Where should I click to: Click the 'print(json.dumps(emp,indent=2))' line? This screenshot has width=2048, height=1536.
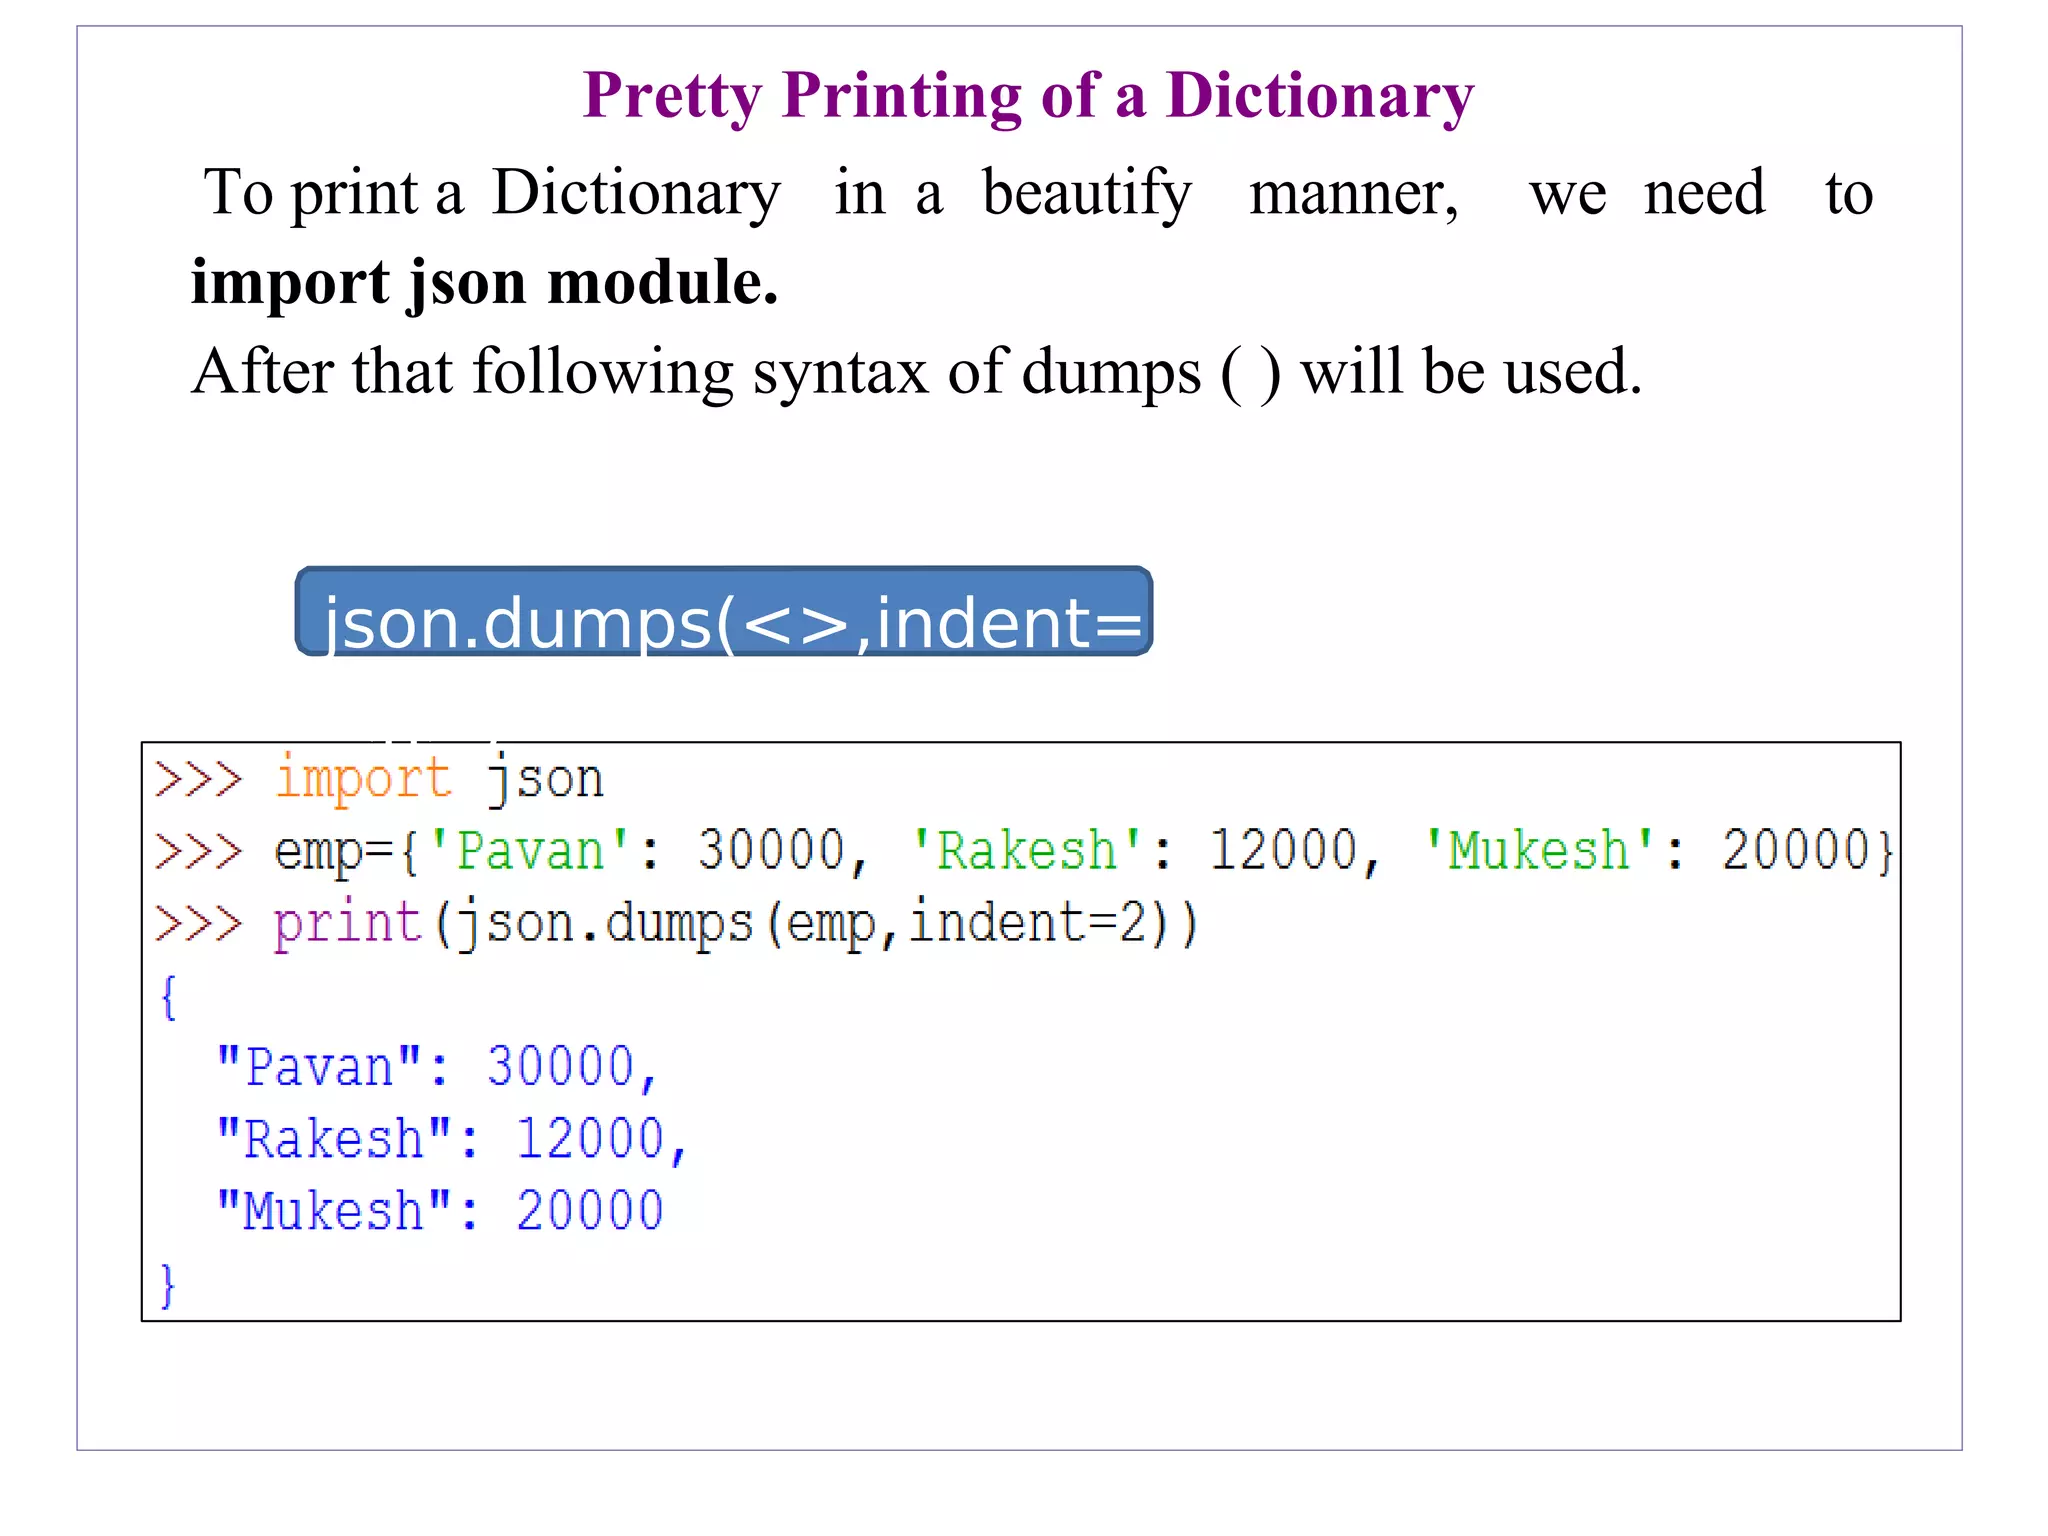click(x=677, y=924)
